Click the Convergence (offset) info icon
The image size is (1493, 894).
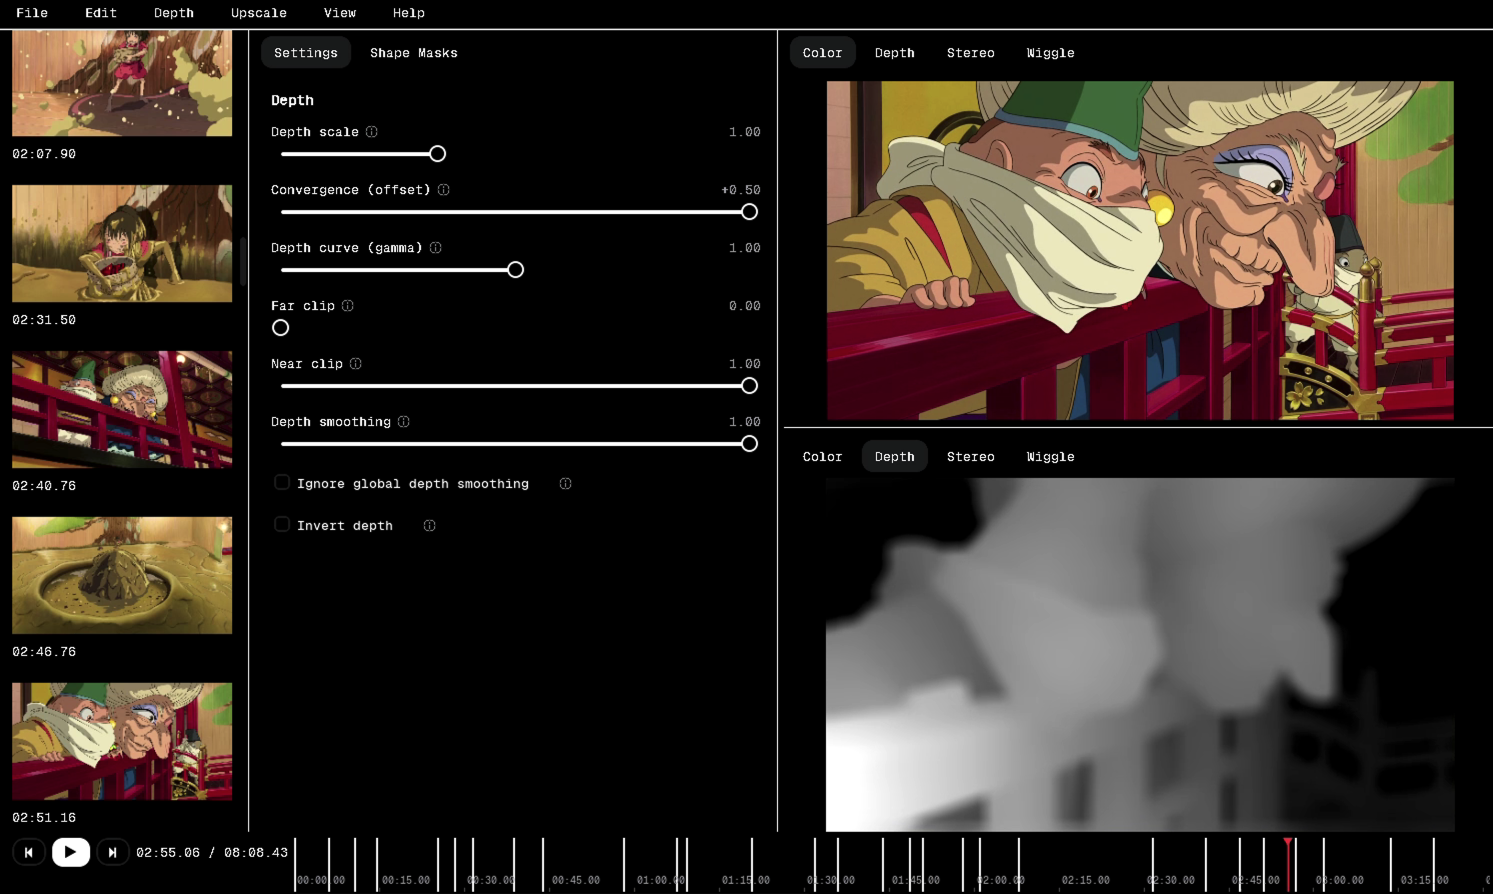point(444,190)
